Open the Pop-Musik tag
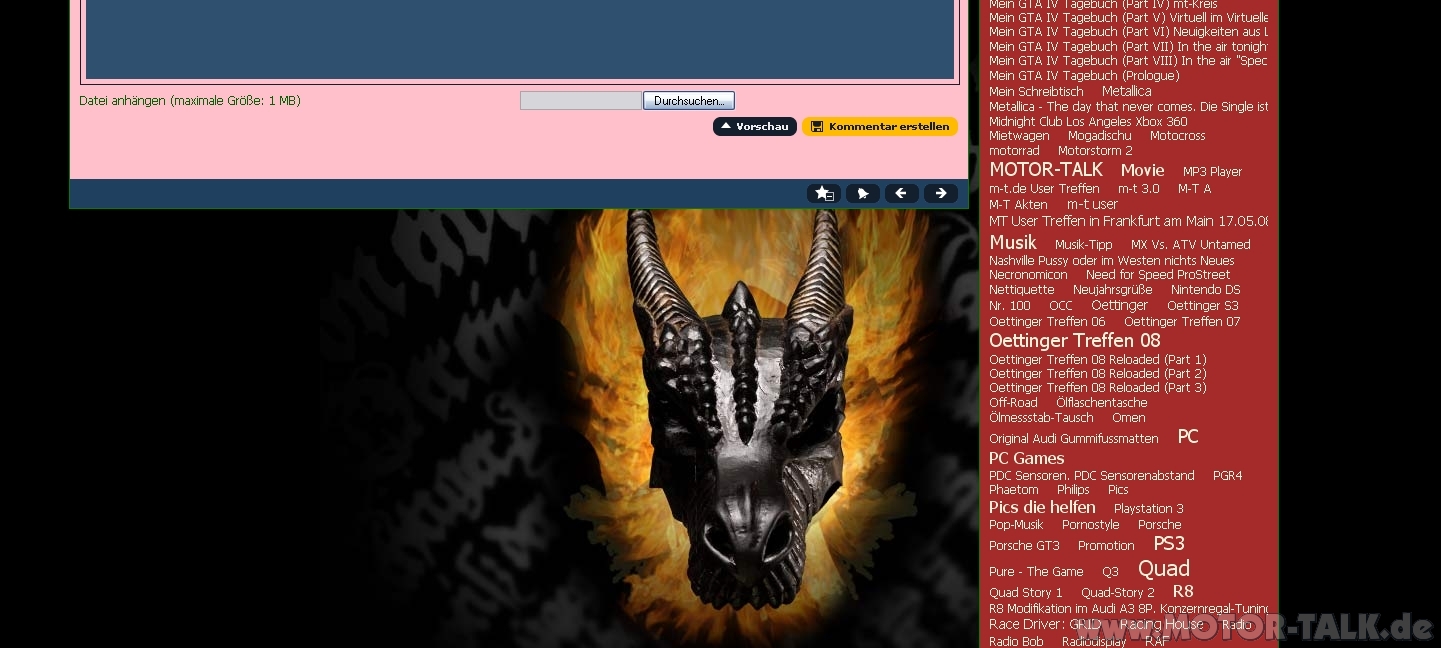Viewport: 1441px width, 648px height. tap(1016, 525)
